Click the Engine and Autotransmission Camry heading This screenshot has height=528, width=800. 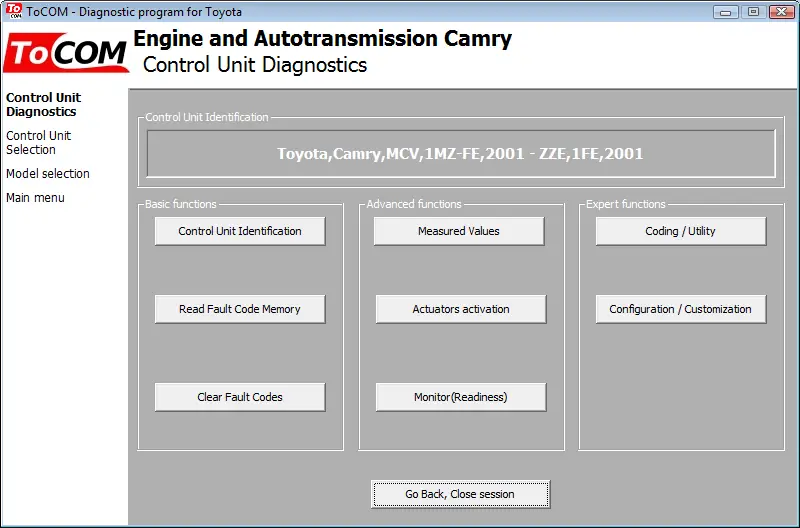coord(322,39)
